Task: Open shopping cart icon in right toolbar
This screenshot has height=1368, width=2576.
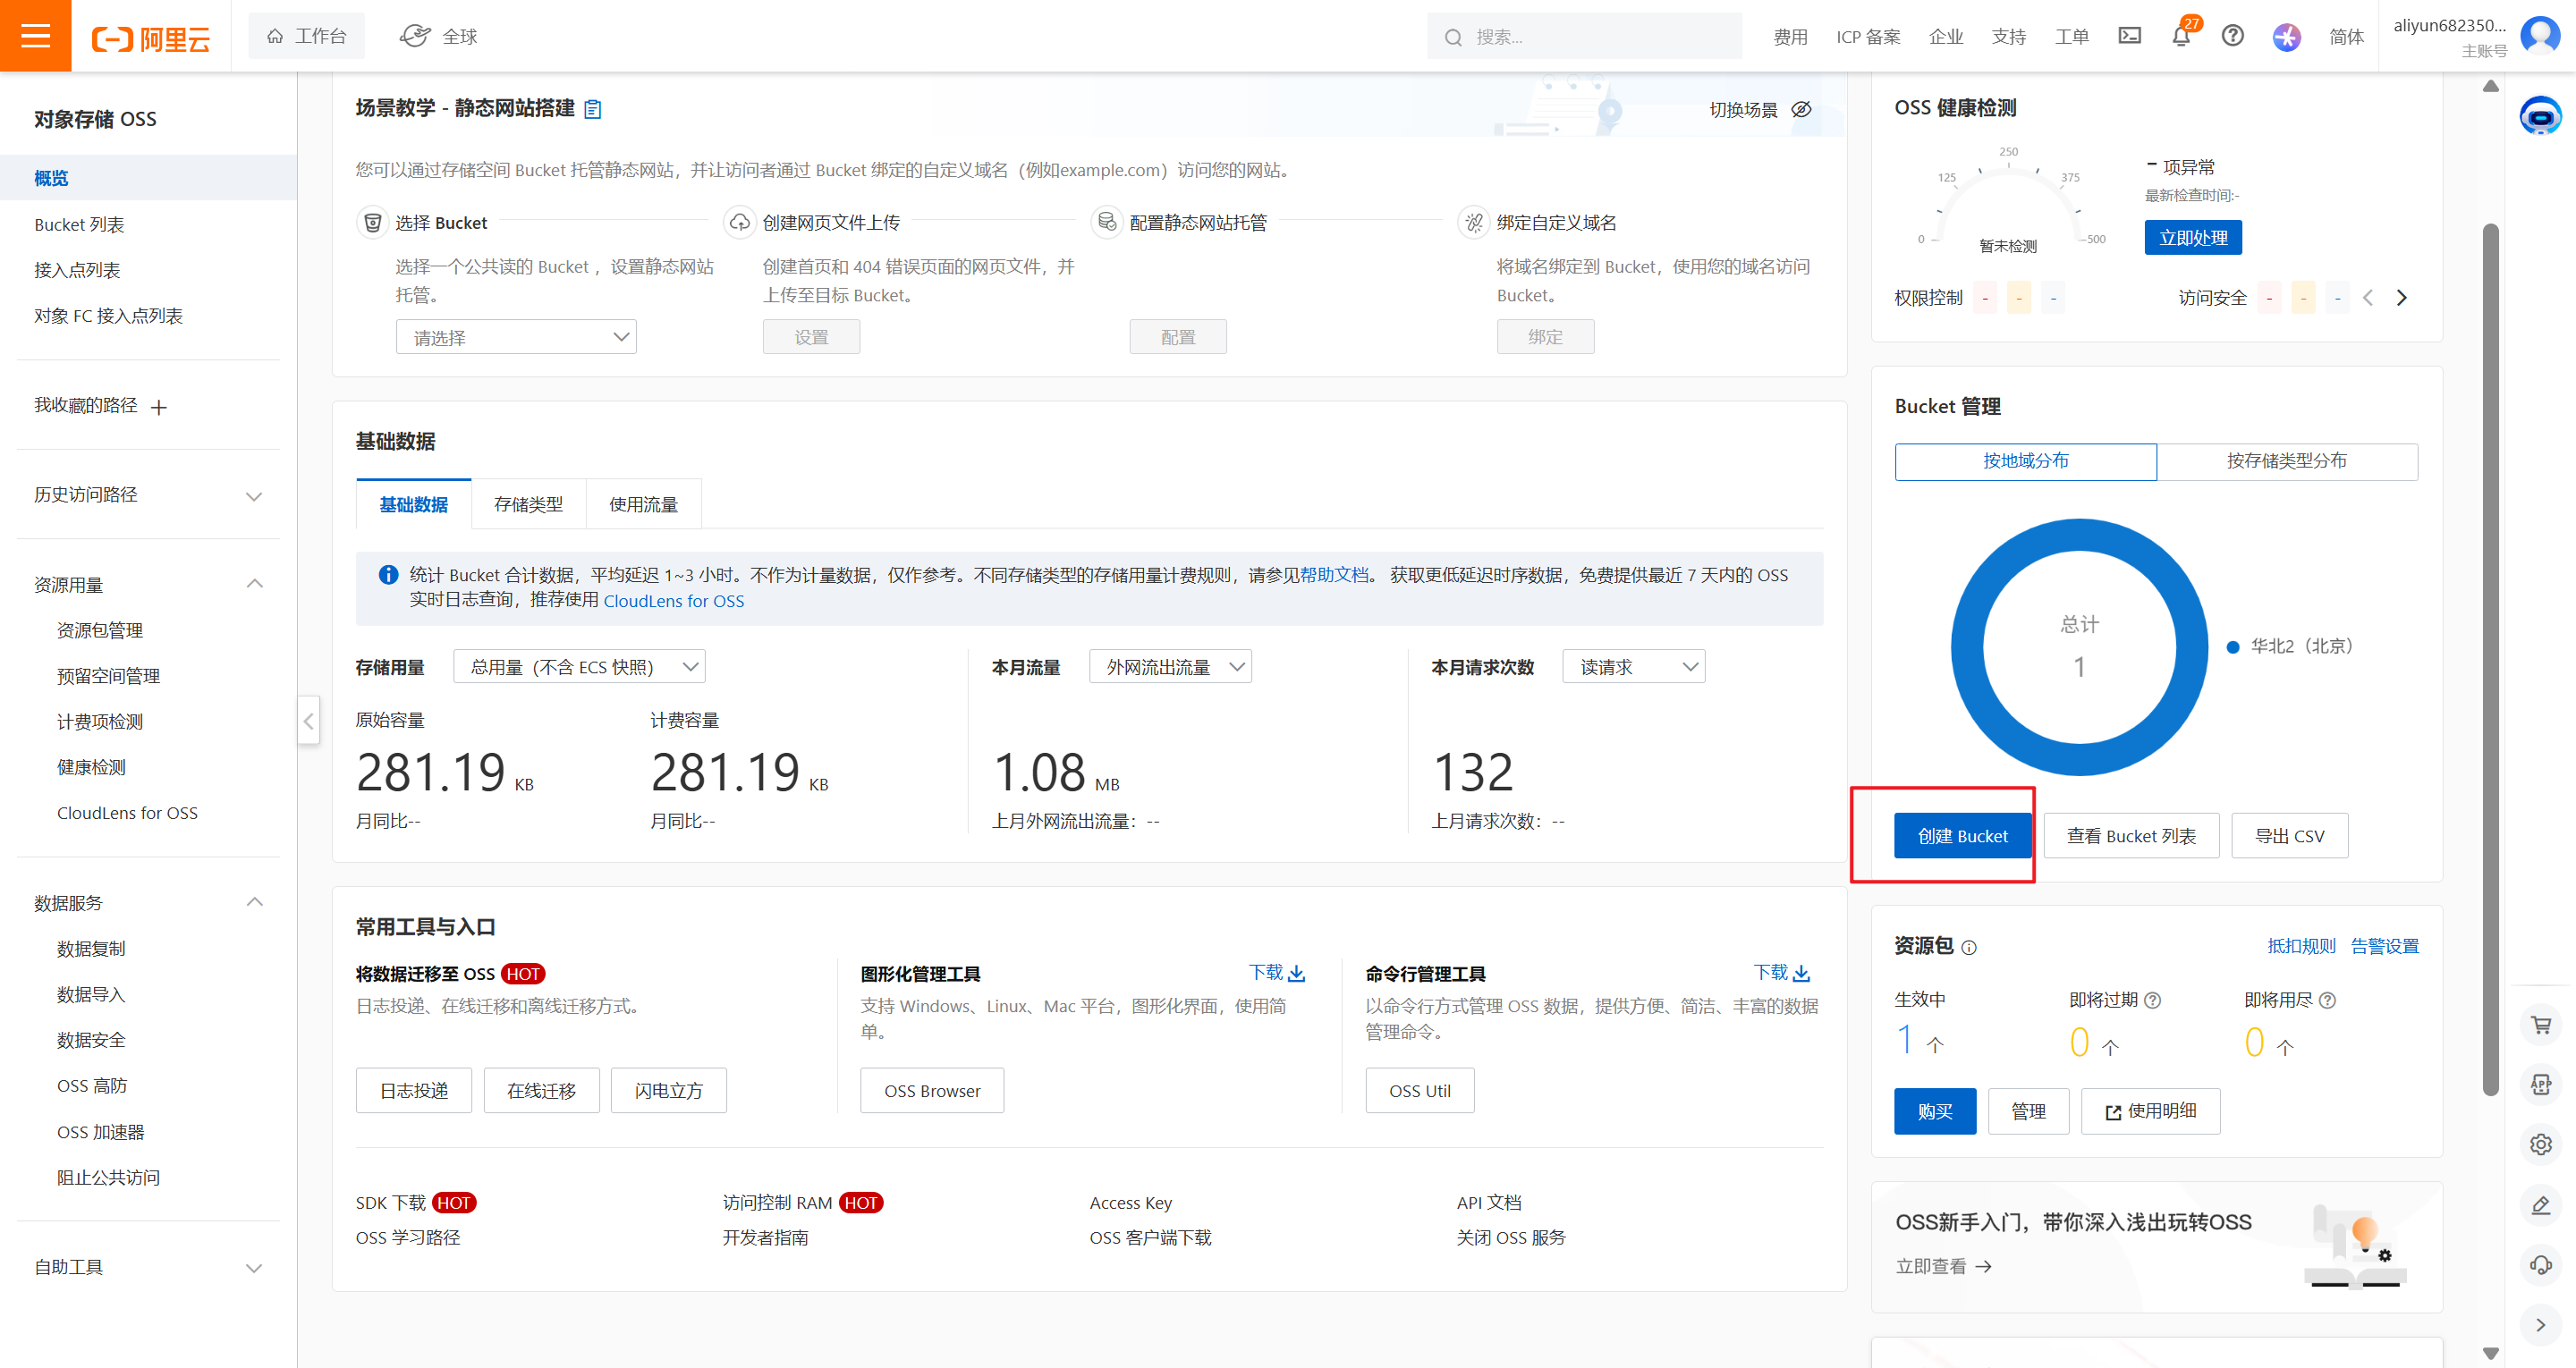Action: [x=2541, y=1025]
